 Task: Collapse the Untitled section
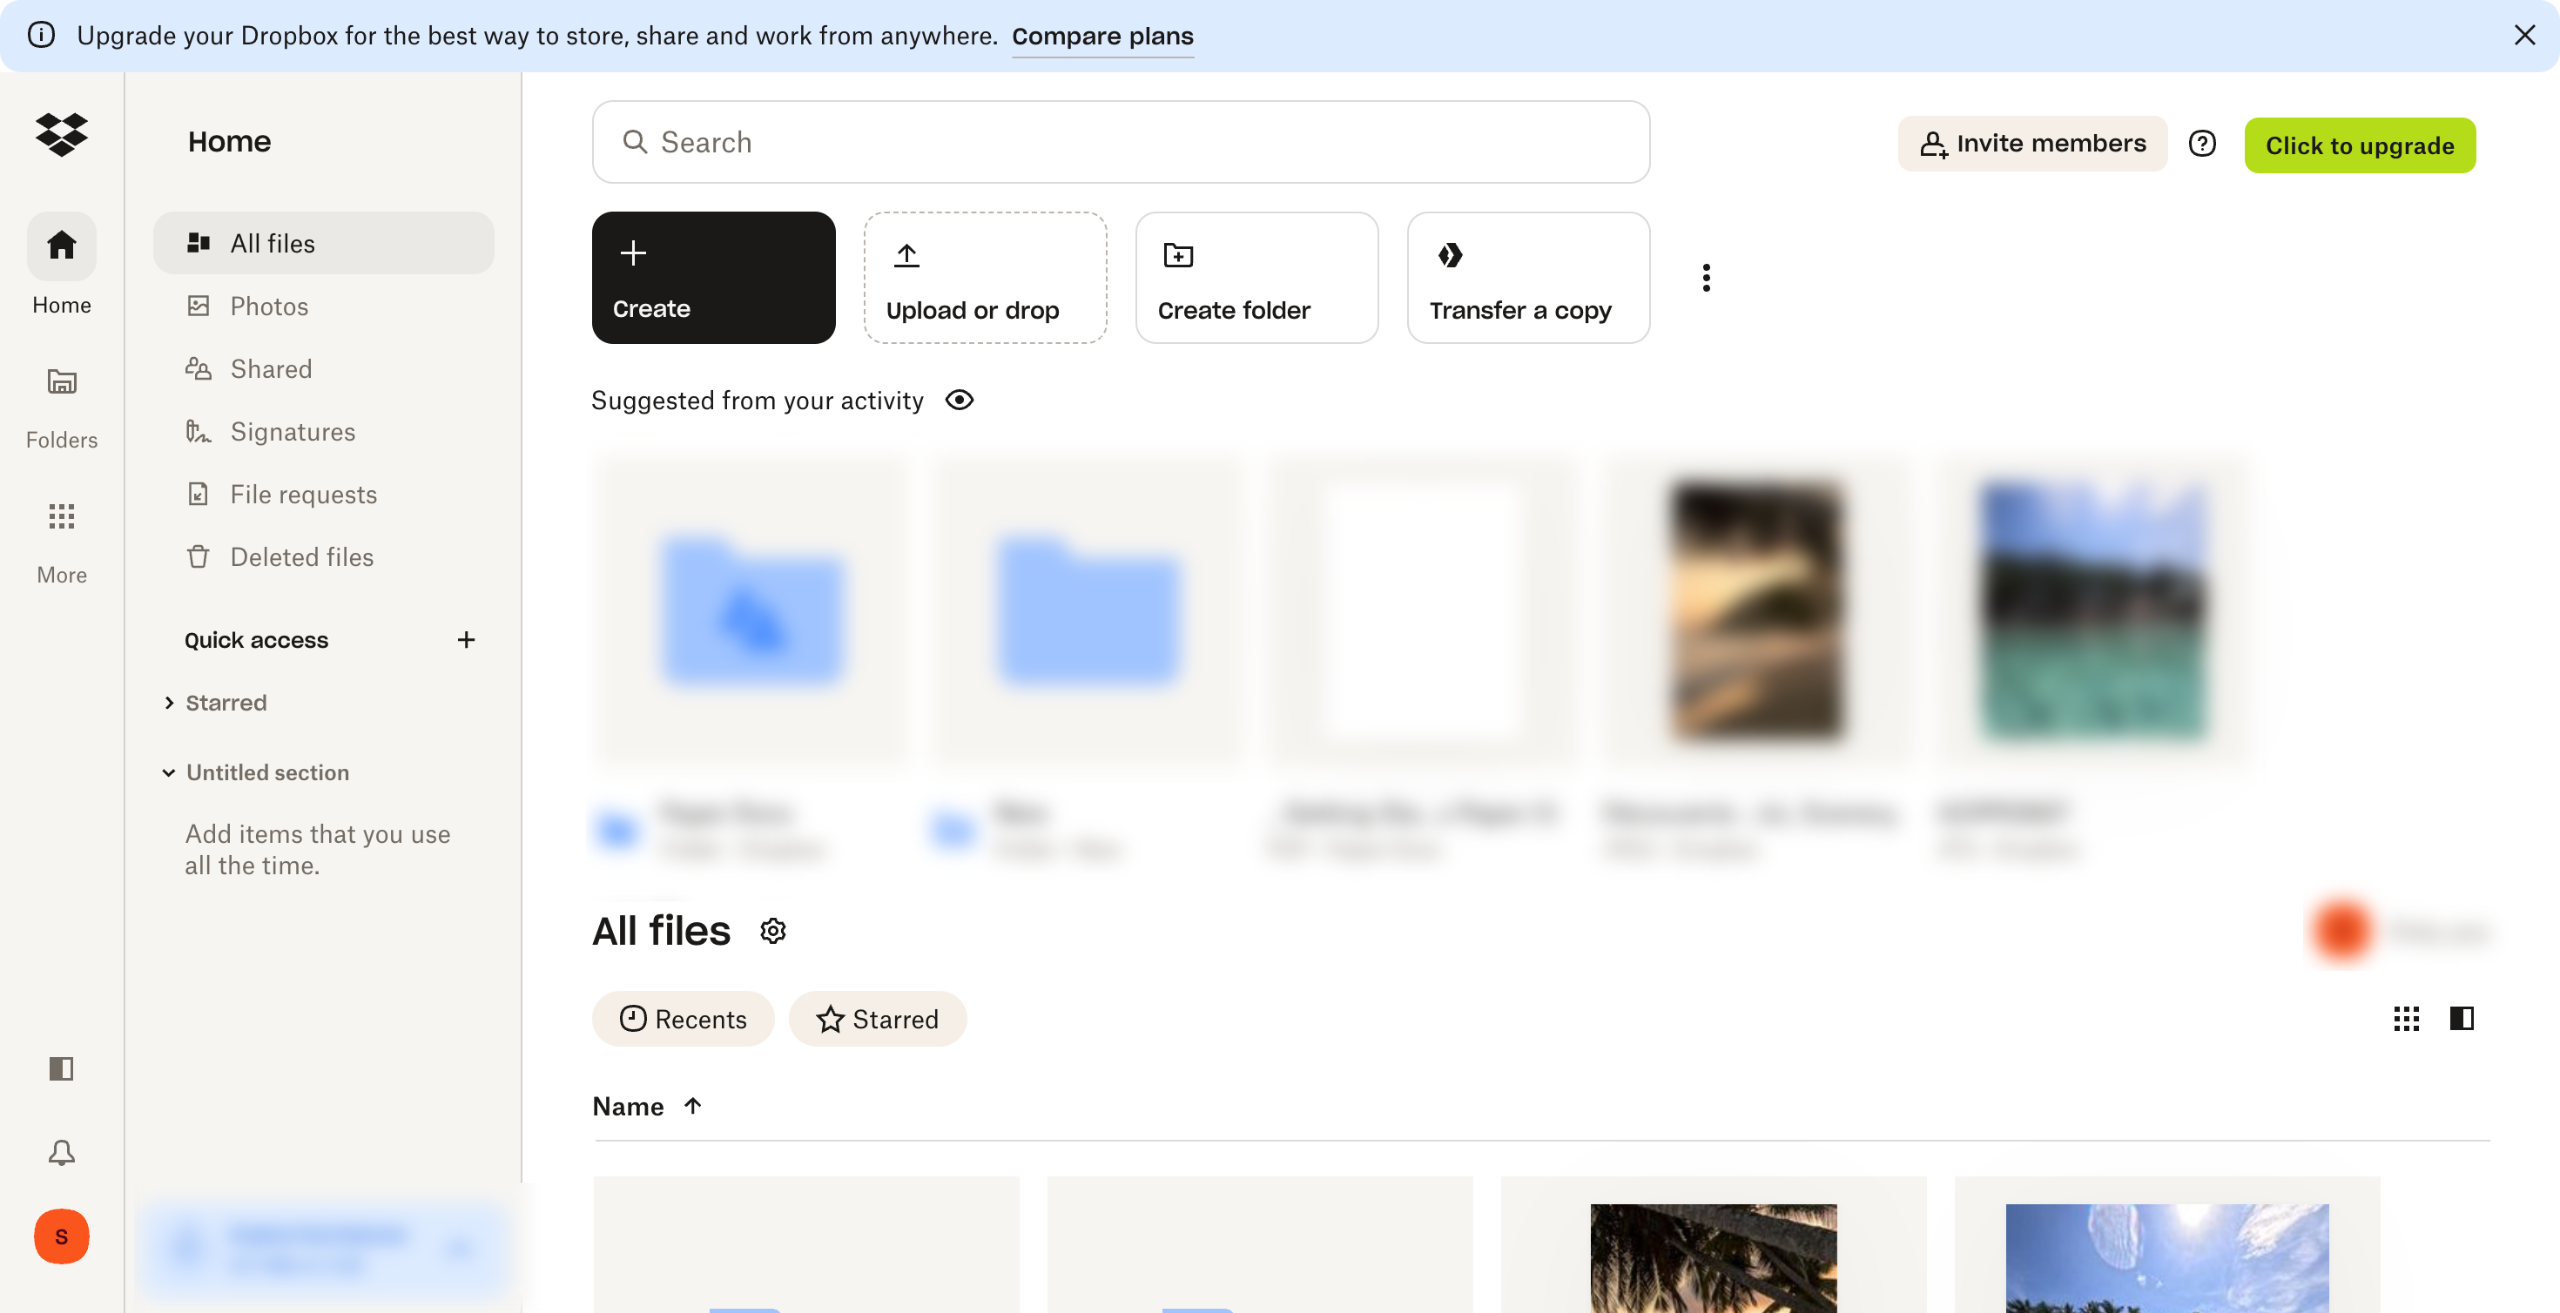[x=169, y=773]
